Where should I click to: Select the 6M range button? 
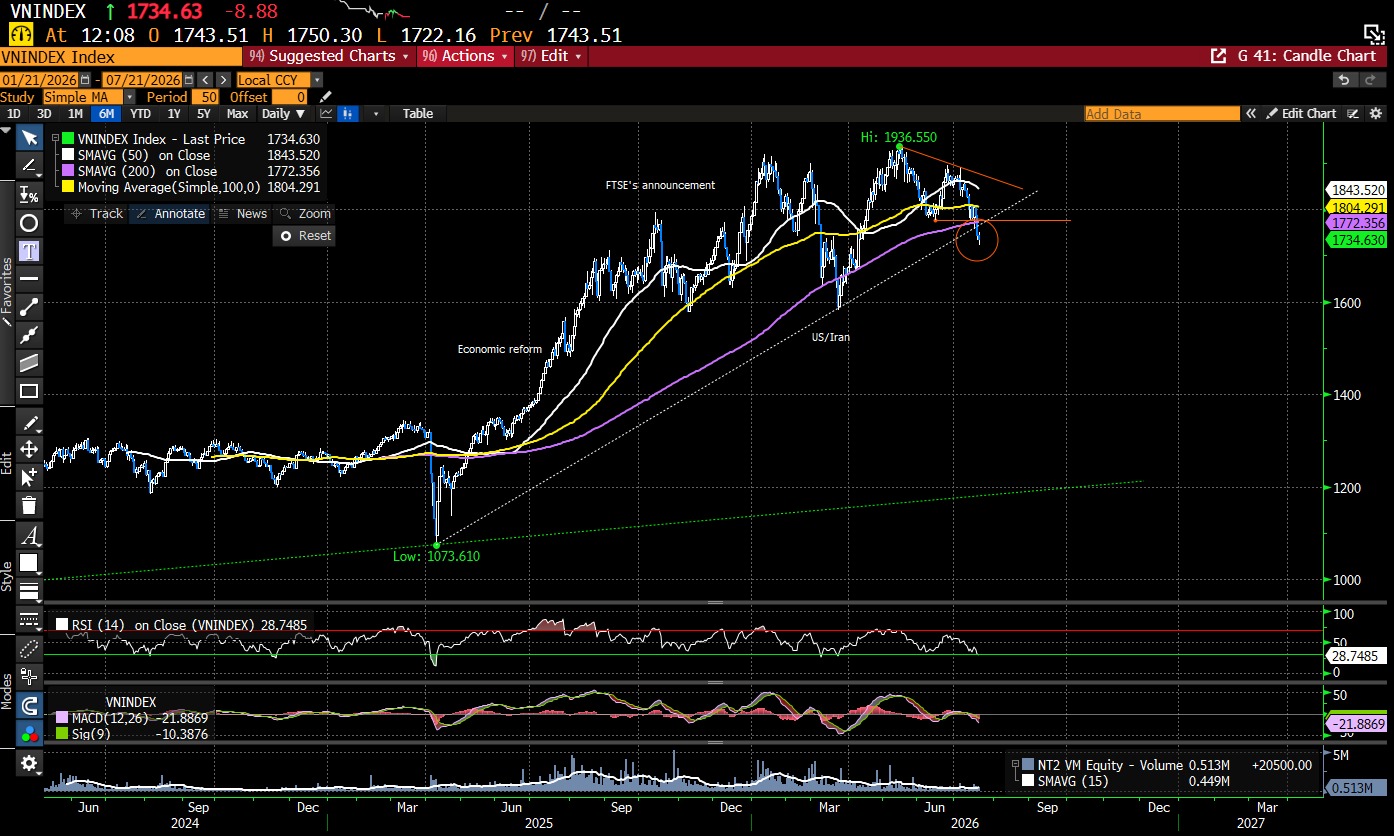click(x=105, y=113)
